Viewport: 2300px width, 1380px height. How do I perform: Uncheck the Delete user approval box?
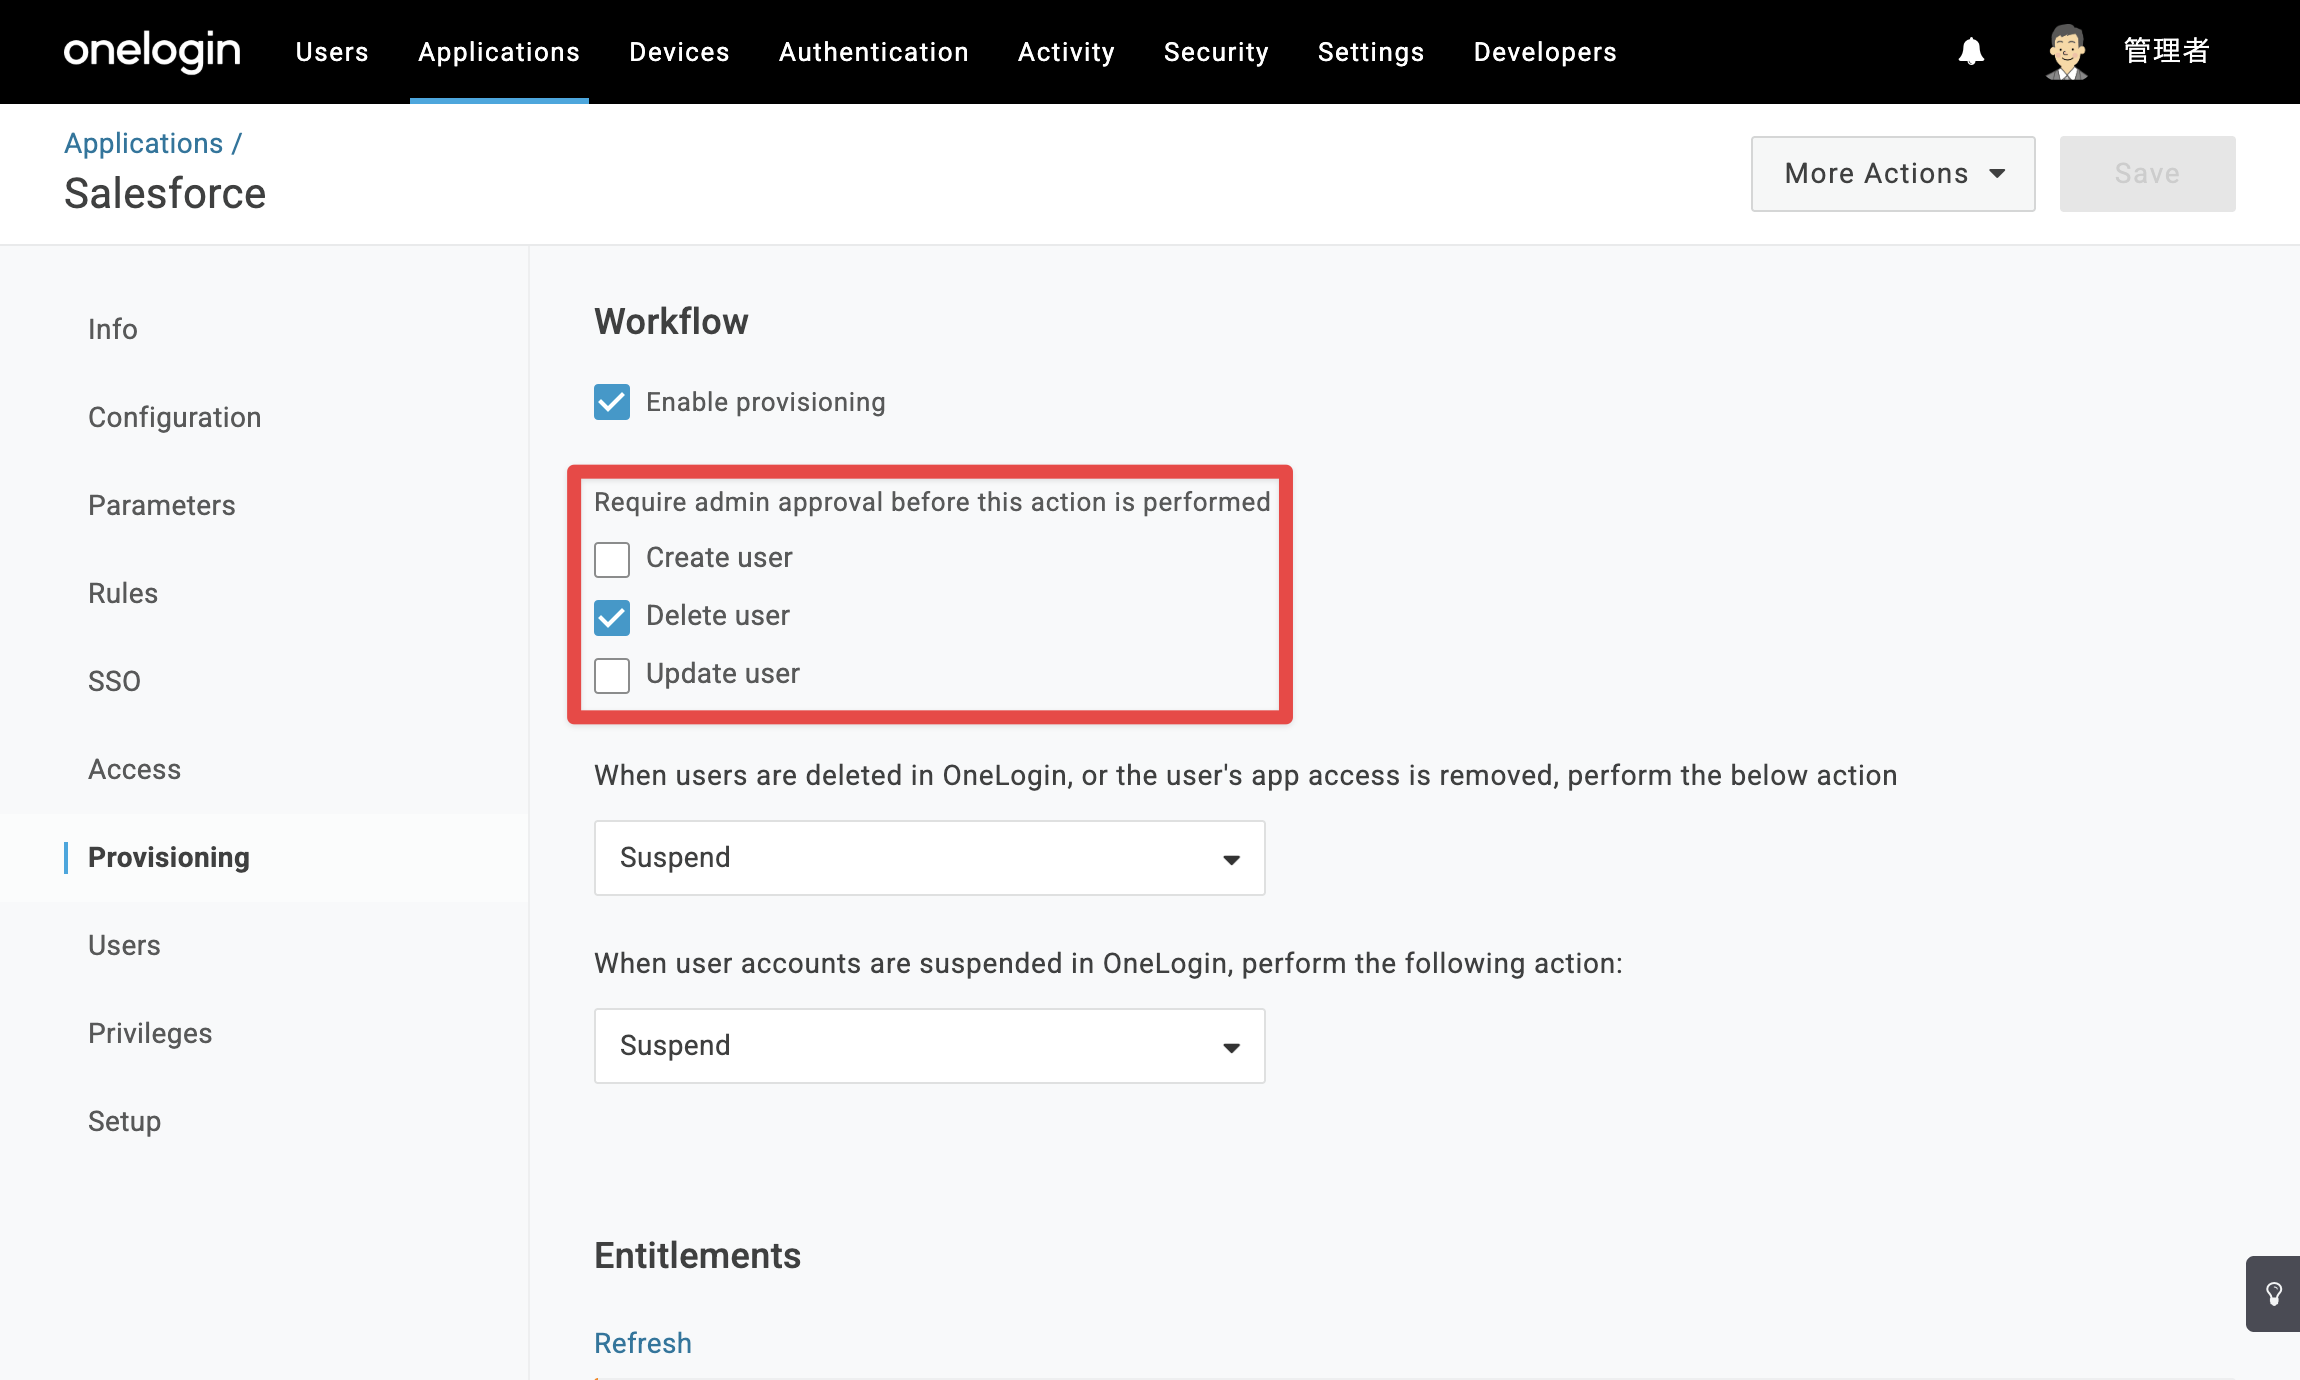pos(612,617)
